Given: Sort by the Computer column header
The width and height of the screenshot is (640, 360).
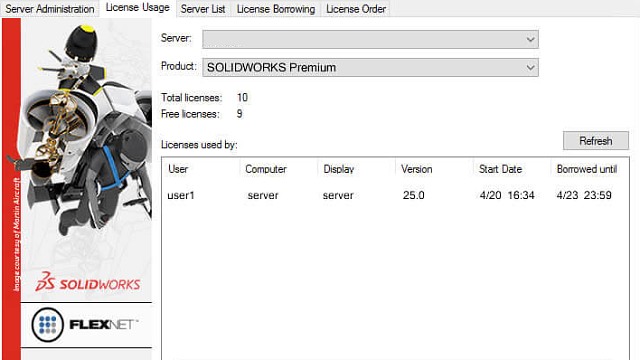Looking at the screenshot, I should (x=278, y=169).
